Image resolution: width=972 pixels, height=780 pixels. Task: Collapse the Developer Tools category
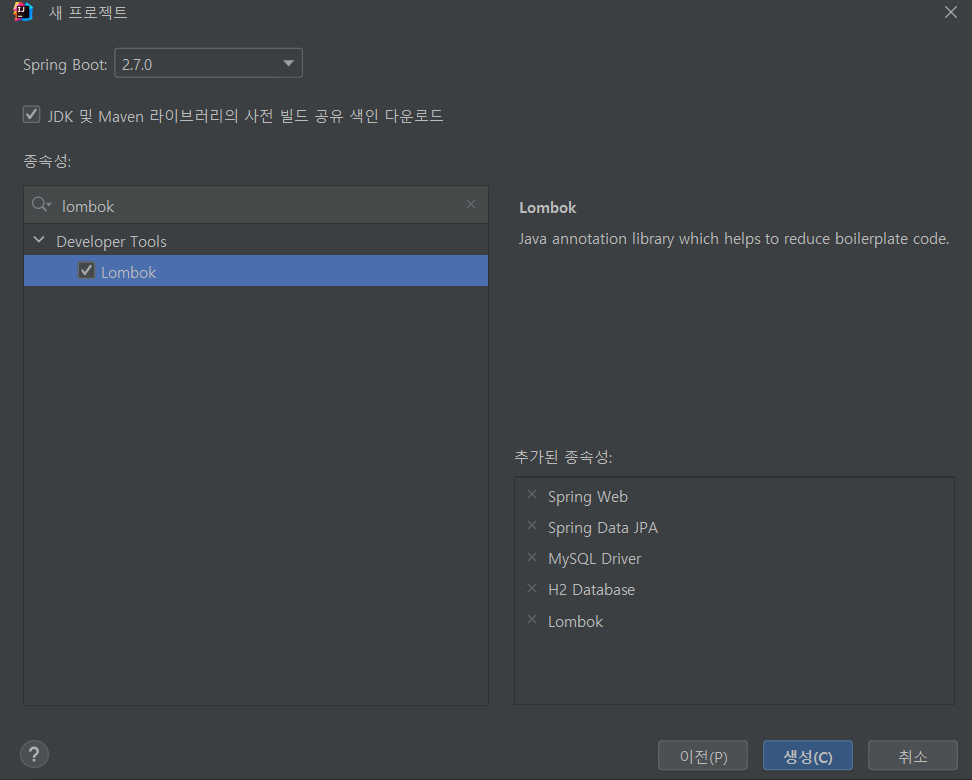(39, 240)
